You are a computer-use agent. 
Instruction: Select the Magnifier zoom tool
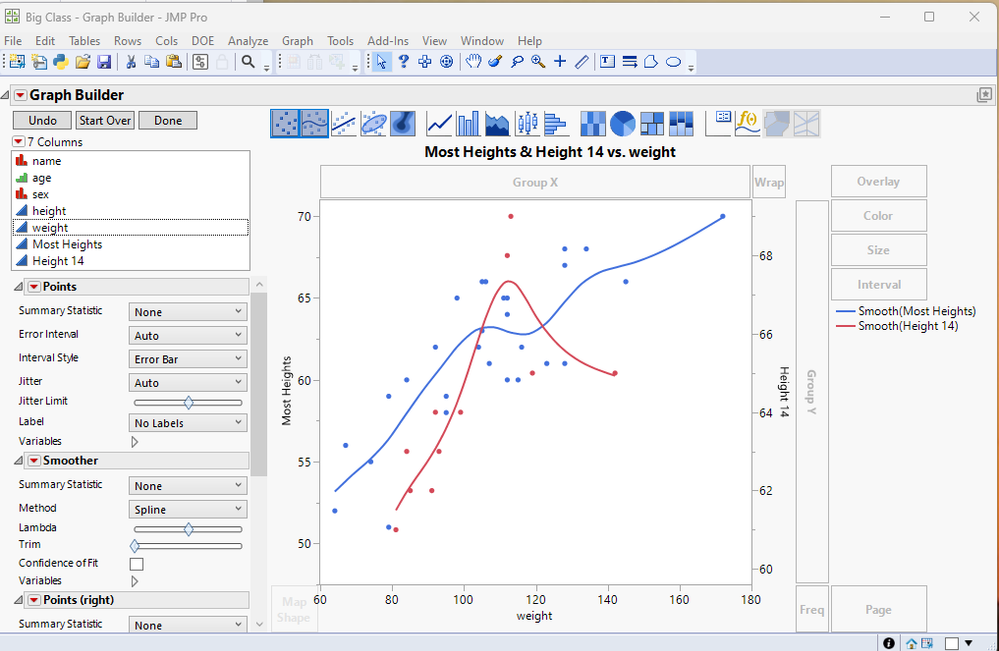point(538,62)
